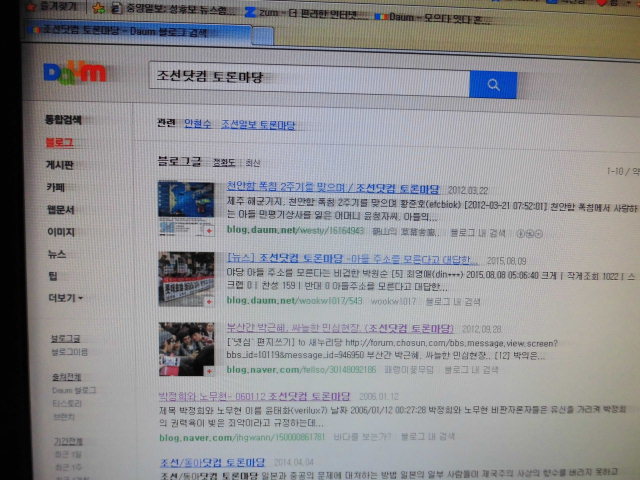Open result titled 조선/동아닷컴 토론마당

pyautogui.click(x=212, y=462)
